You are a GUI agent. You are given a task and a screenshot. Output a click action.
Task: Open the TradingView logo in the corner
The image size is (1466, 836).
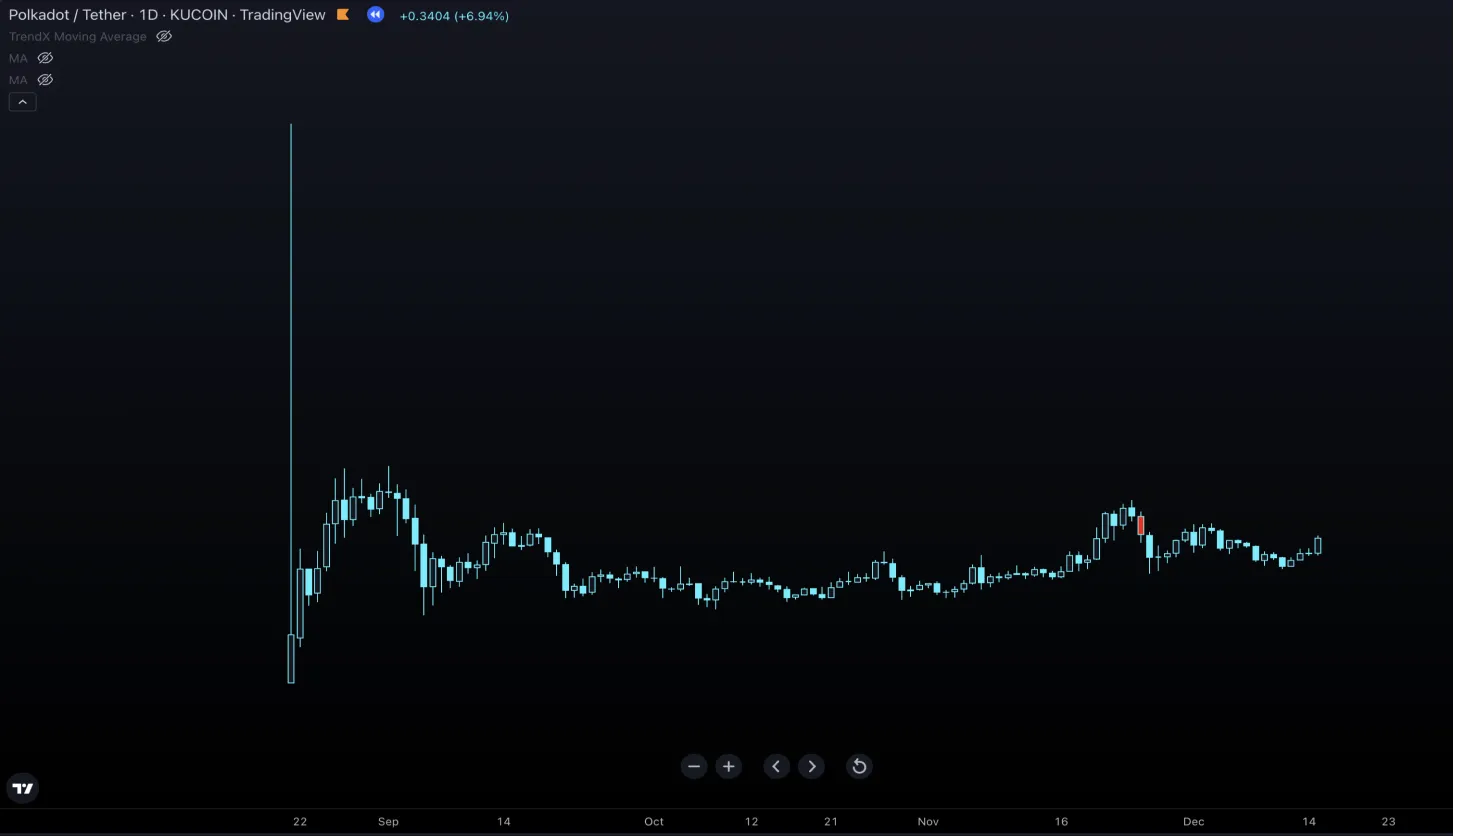pyautogui.click(x=23, y=788)
